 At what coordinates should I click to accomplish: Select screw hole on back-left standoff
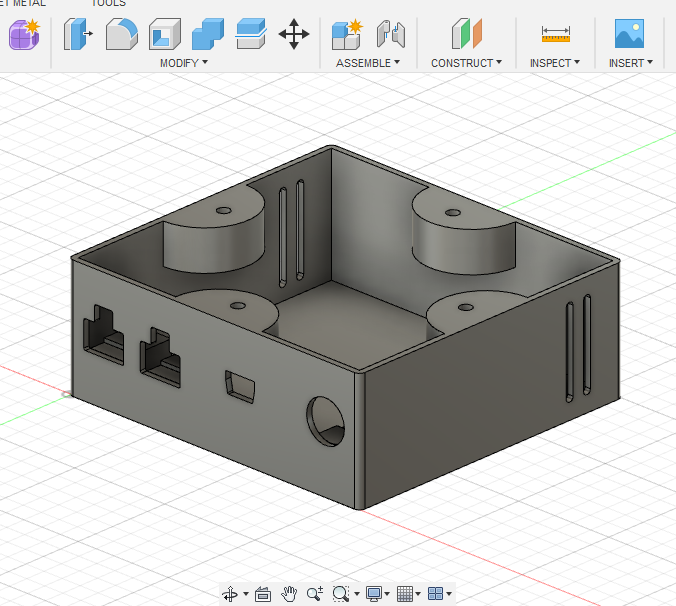[x=224, y=211]
